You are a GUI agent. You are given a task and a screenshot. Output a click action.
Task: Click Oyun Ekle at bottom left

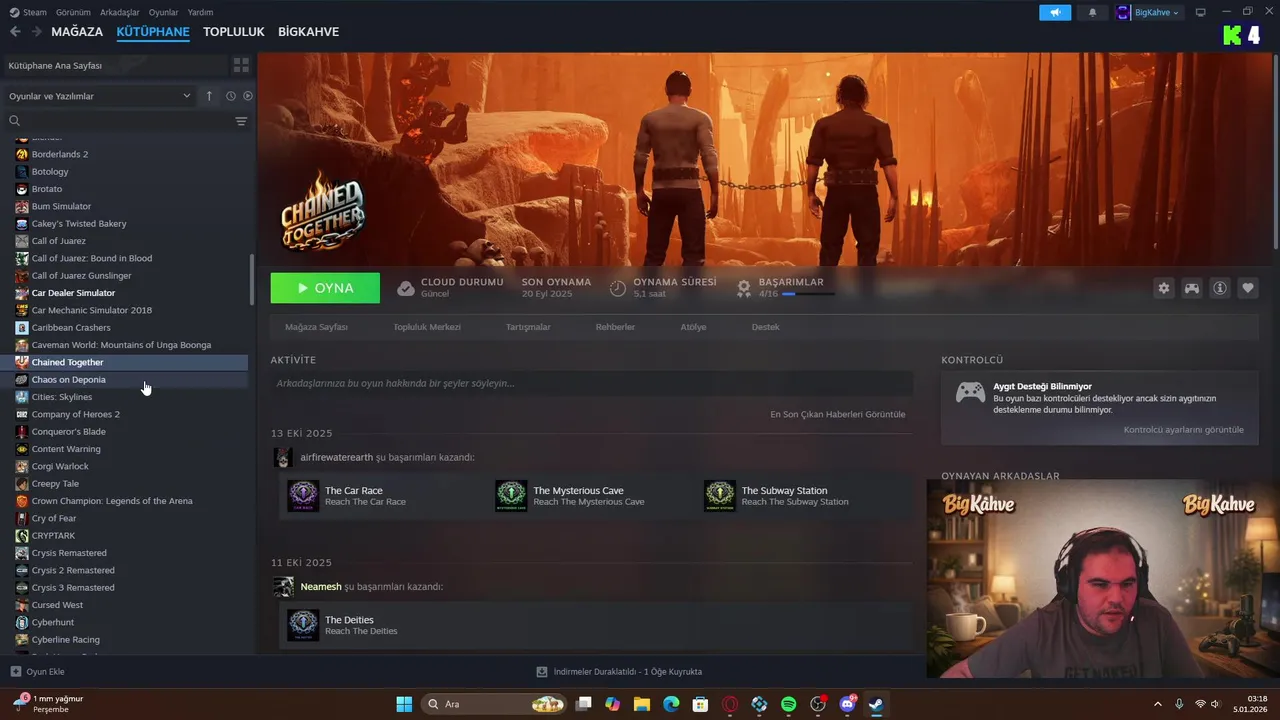click(38, 672)
